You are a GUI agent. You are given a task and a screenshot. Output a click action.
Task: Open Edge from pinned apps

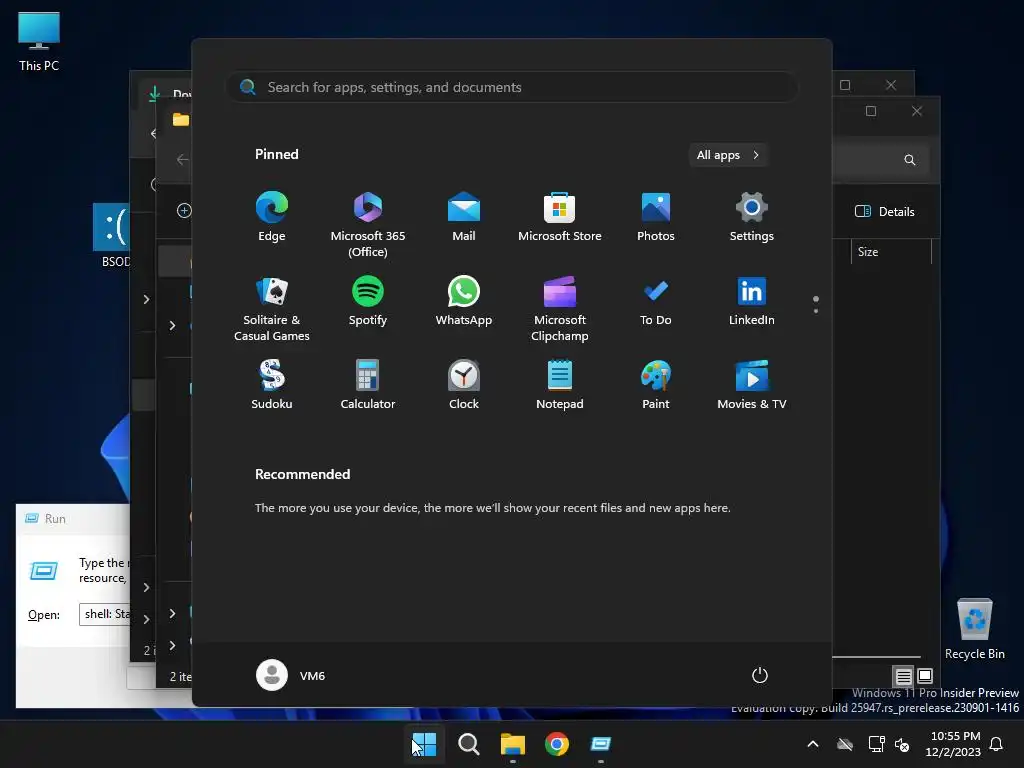272,217
